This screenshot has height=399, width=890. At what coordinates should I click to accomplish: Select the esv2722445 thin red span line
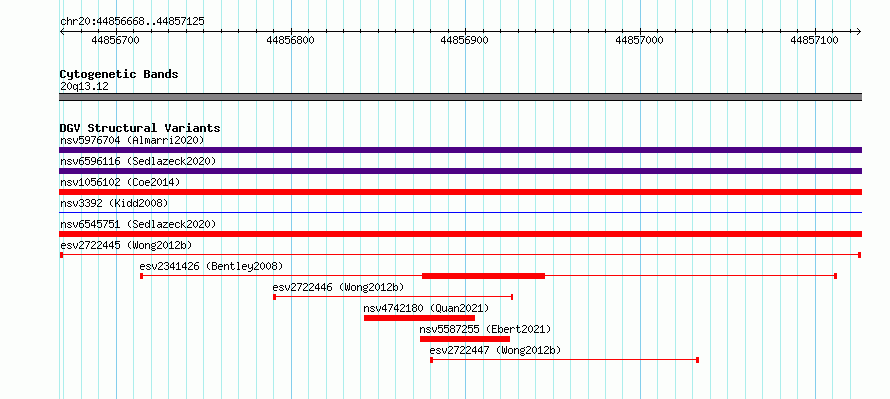tap(460, 255)
